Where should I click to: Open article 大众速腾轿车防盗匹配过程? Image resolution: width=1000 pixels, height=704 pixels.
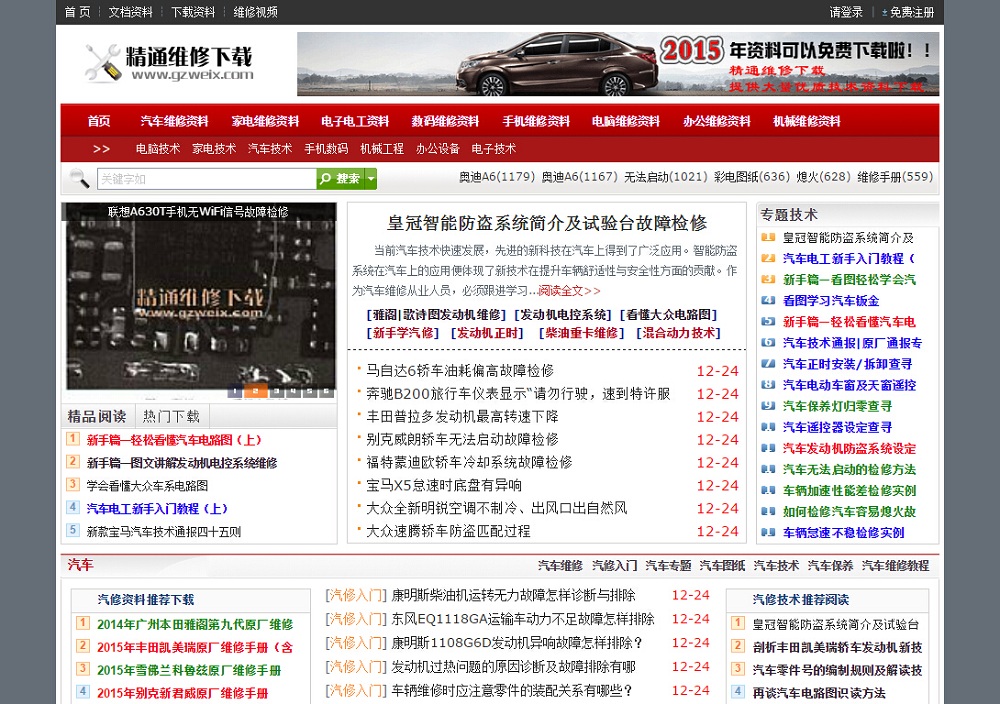[x=448, y=531]
